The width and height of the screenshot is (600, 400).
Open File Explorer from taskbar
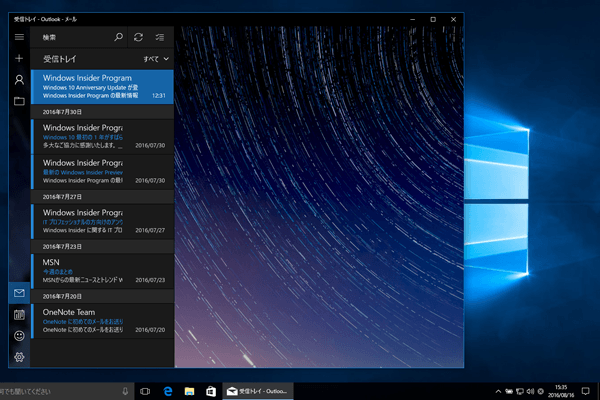pyautogui.click(x=189, y=391)
